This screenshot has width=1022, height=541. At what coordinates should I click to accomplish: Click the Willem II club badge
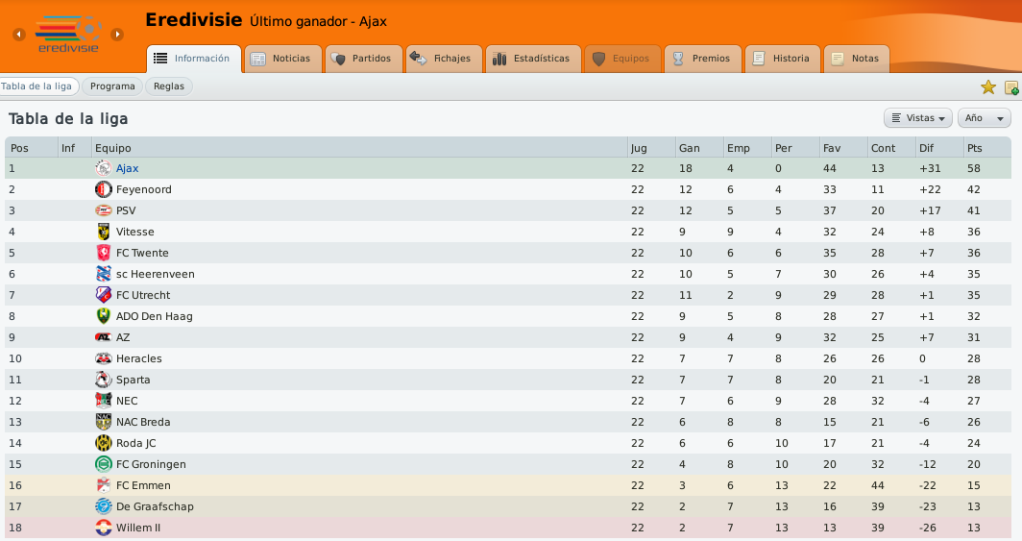tap(103, 528)
